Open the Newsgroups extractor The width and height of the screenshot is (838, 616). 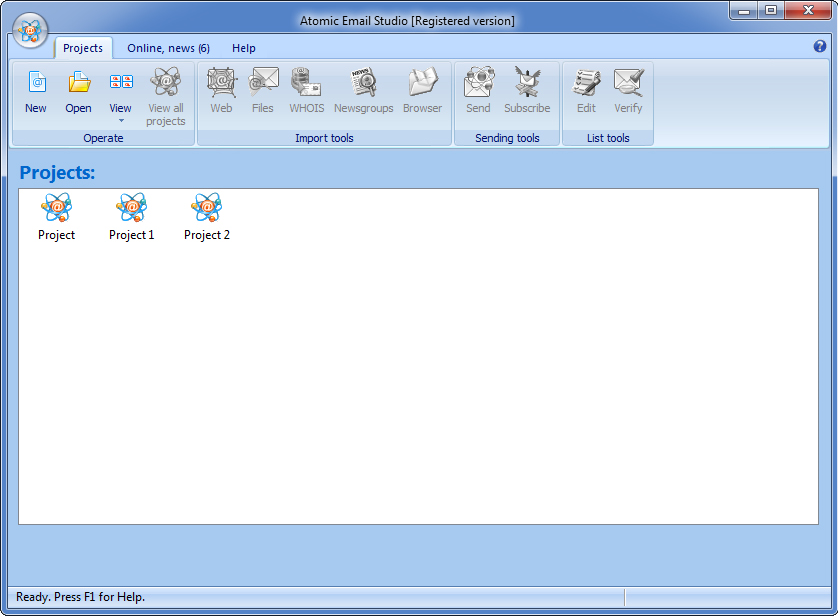tap(362, 90)
